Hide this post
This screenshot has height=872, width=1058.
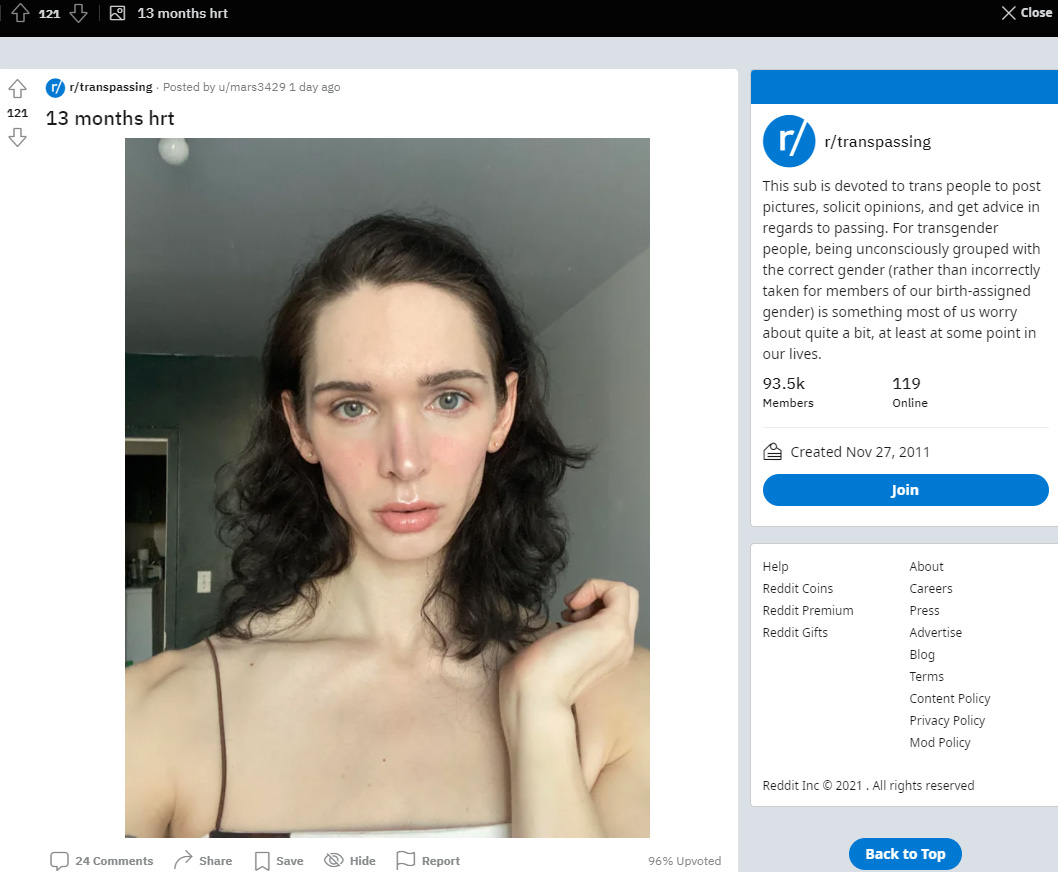[x=350, y=861]
